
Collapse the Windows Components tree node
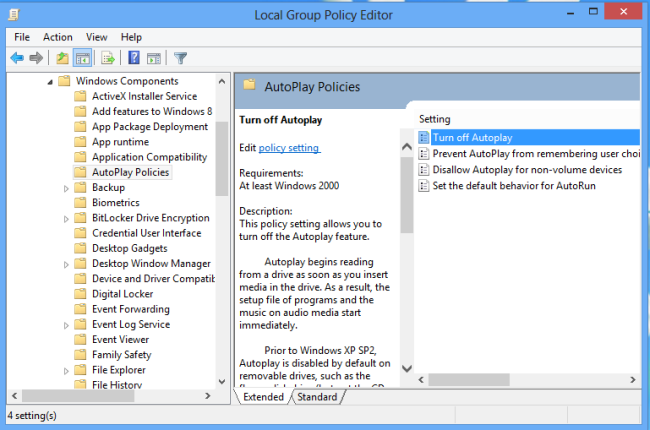(x=50, y=82)
